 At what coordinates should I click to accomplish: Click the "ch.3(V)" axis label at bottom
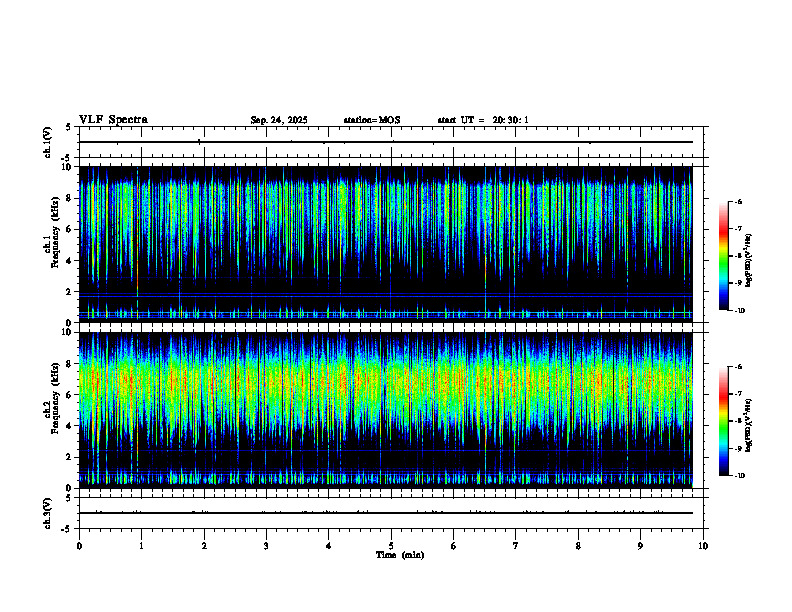pos(47,513)
